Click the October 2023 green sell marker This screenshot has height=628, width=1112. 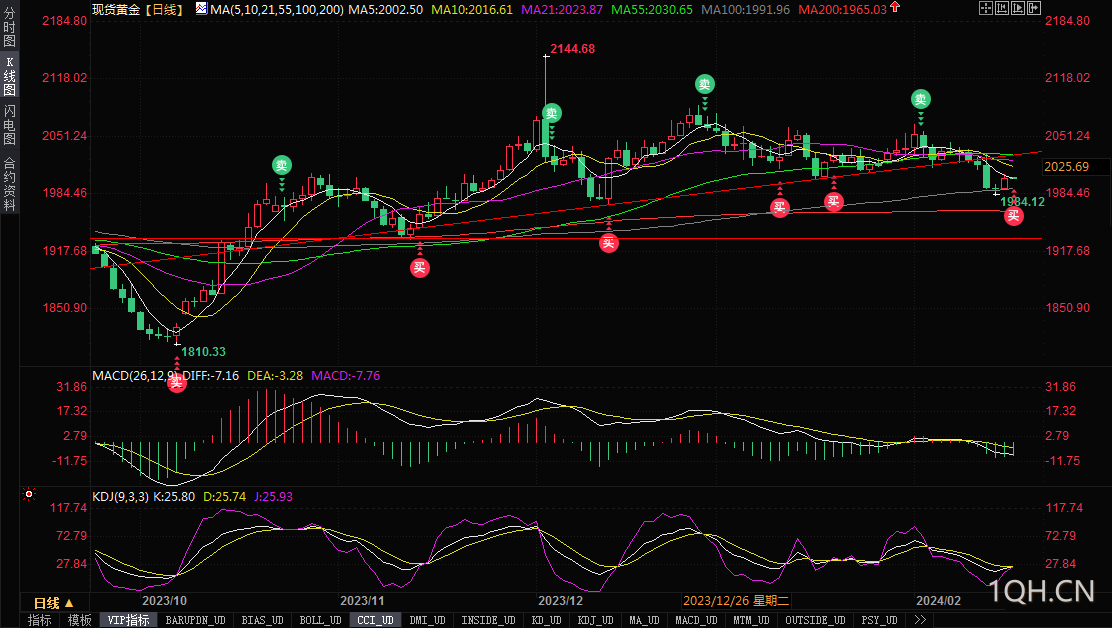(282, 166)
